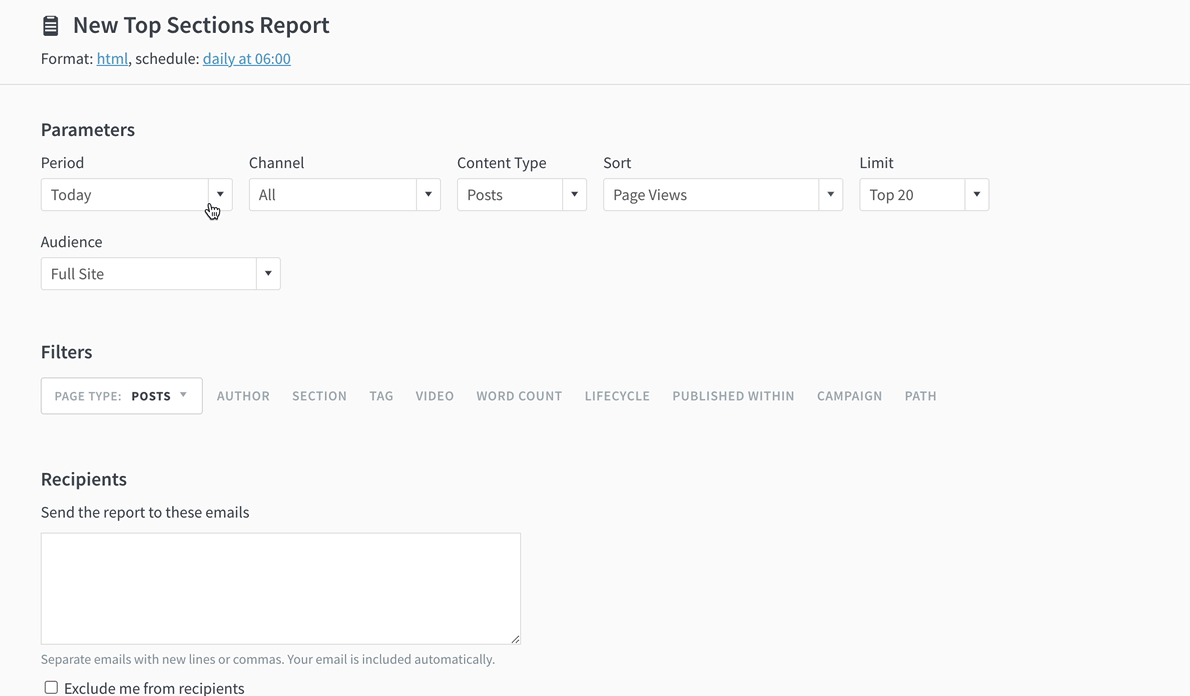Click the recipients email text area

click(281, 589)
